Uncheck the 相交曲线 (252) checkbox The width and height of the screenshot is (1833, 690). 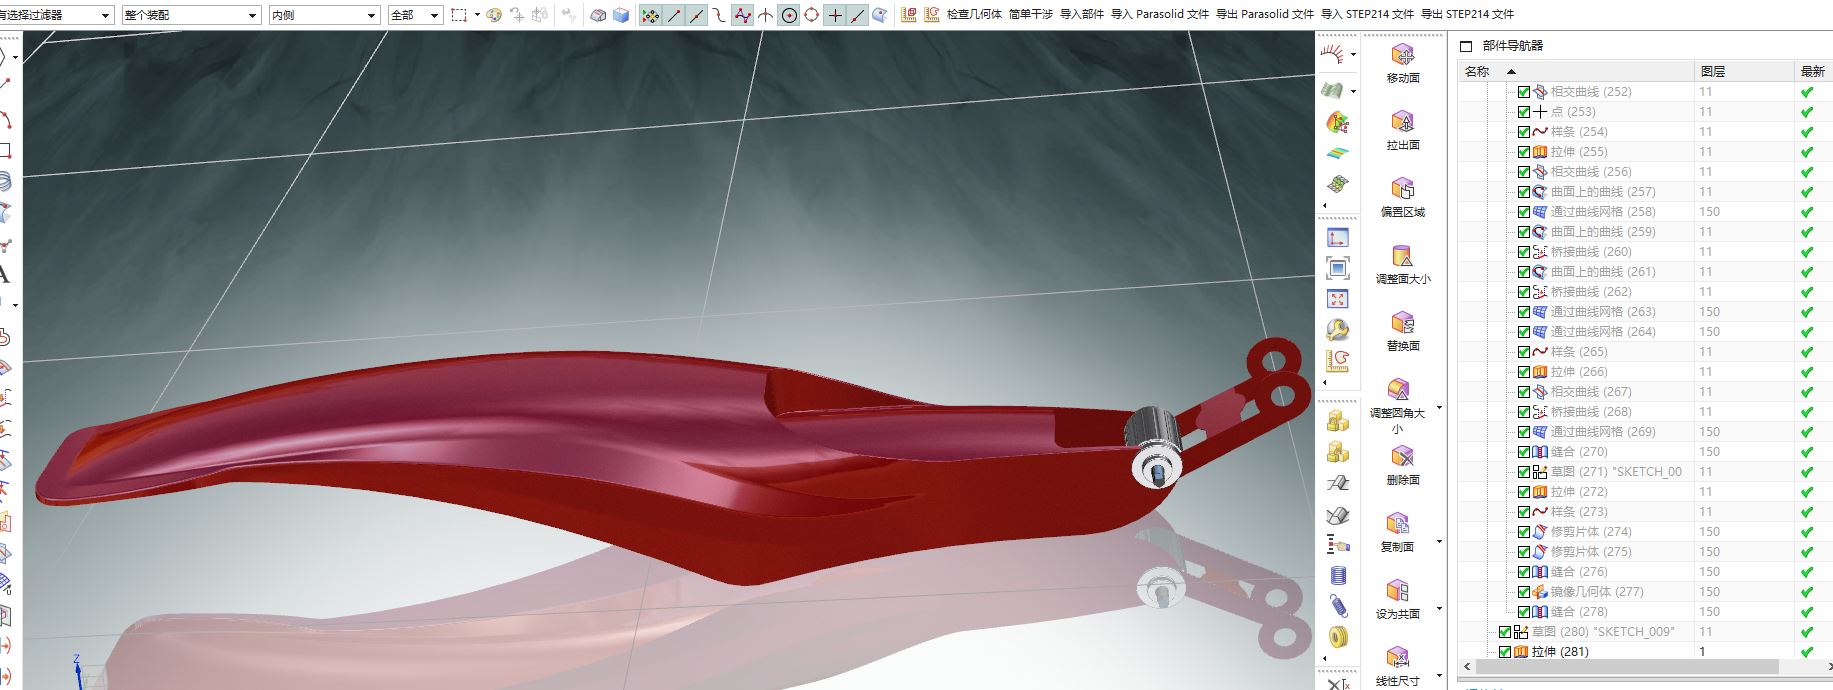[x=1524, y=91]
